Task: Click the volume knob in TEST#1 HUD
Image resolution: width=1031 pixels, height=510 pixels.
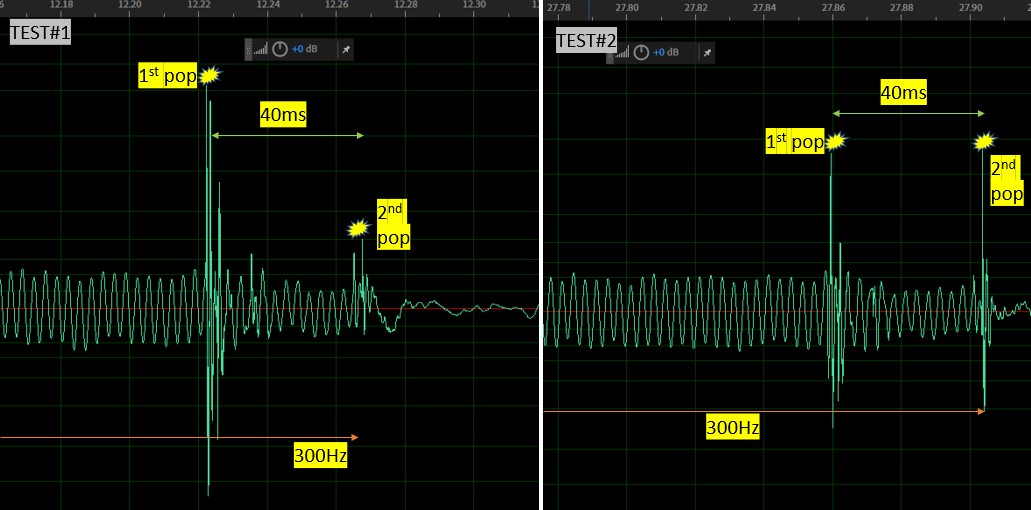Action: [280, 49]
